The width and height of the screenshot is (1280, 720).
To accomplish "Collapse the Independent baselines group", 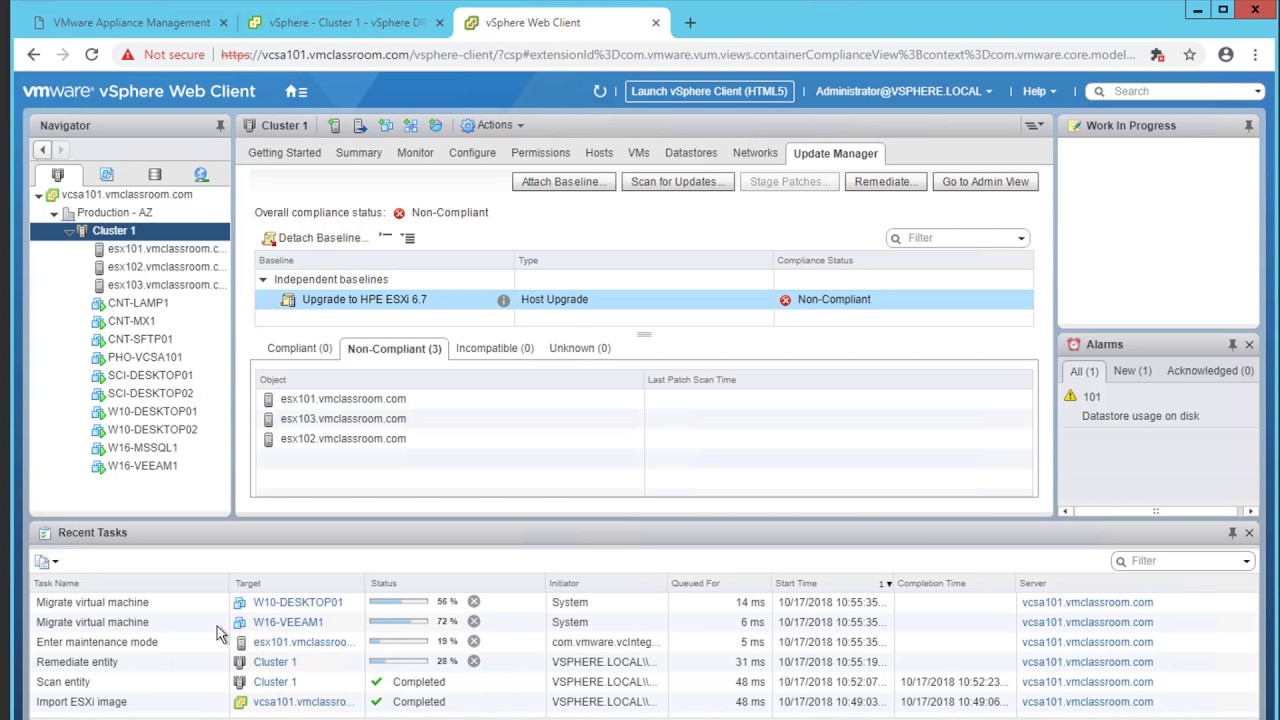I will click(x=263, y=280).
